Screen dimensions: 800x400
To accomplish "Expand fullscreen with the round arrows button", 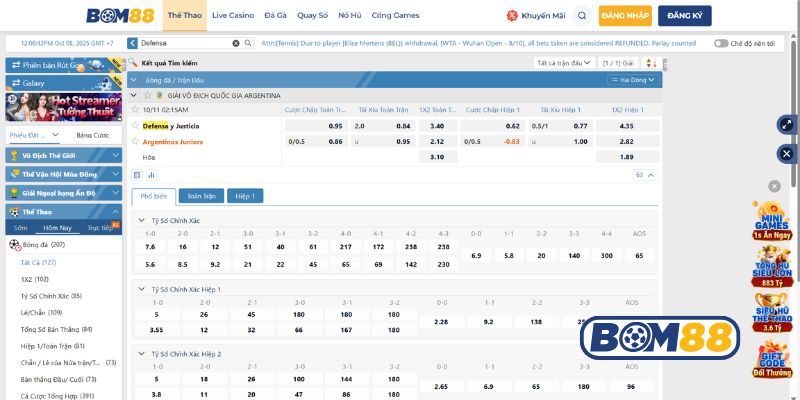I will pos(787,124).
